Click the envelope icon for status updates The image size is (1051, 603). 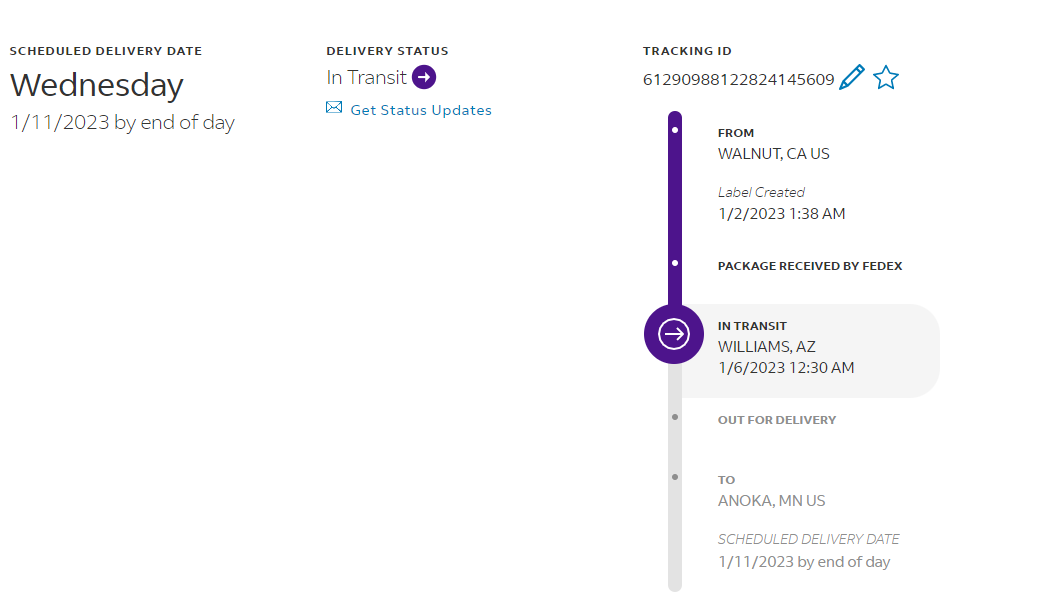point(334,108)
